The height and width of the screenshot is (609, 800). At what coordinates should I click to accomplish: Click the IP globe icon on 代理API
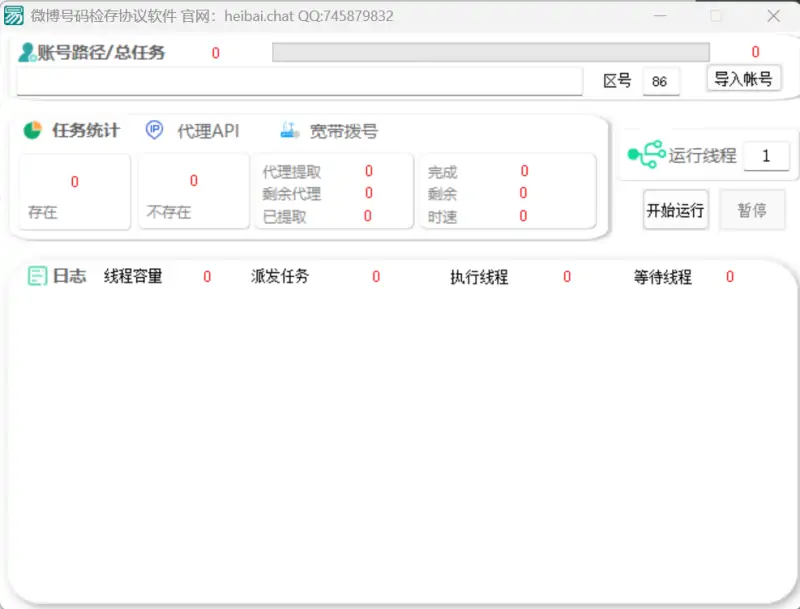154,128
